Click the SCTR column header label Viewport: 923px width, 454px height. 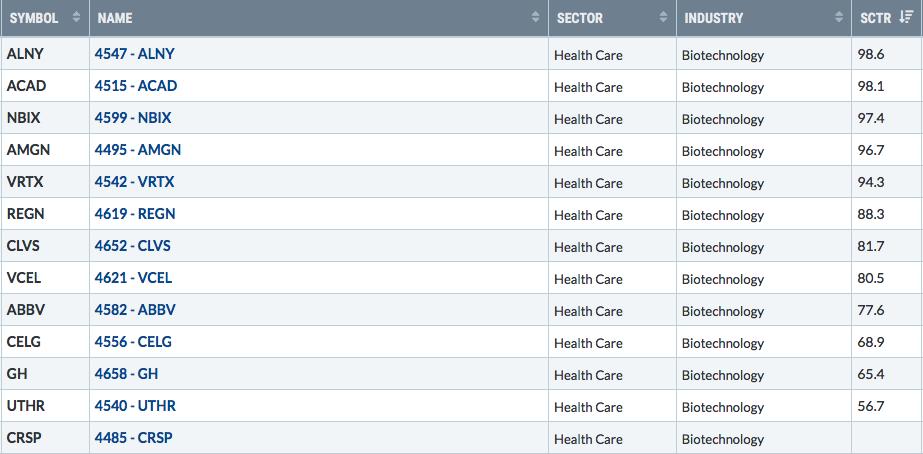tap(875, 18)
